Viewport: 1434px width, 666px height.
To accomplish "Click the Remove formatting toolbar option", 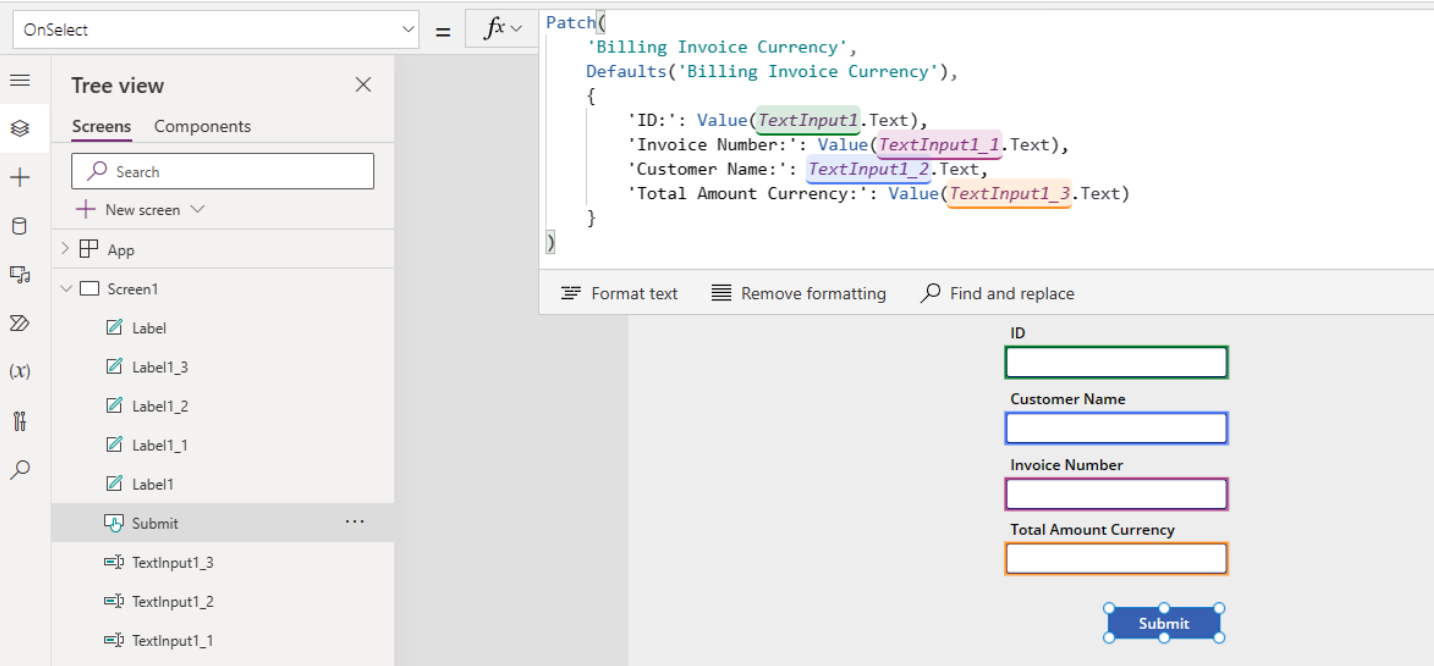I will click(x=798, y=293).
